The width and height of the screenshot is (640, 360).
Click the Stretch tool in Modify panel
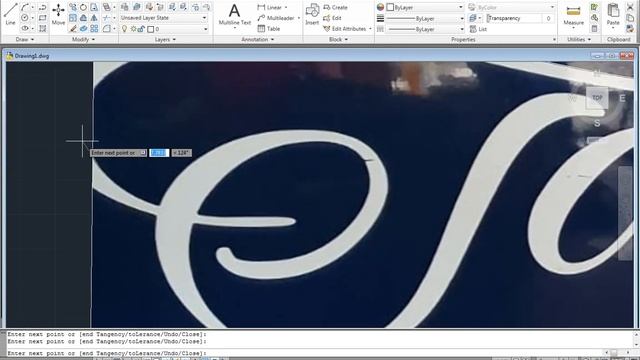[x=94, y=7]
